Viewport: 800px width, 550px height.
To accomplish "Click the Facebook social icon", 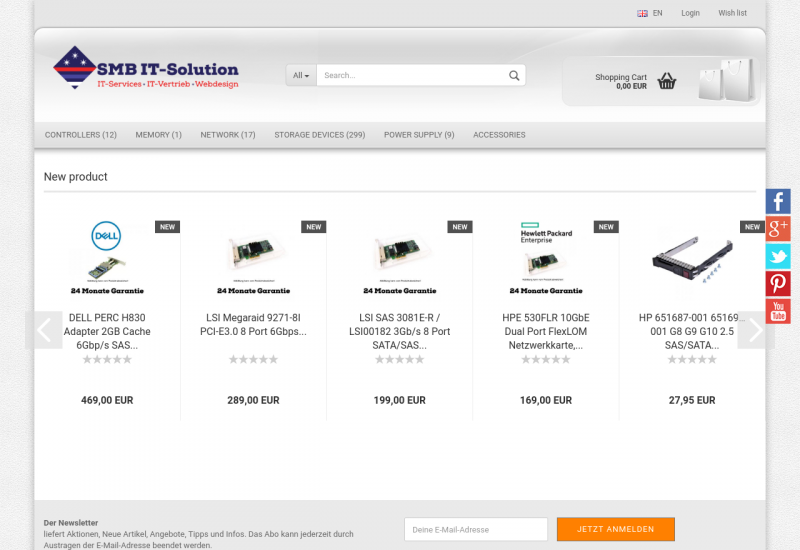I will tap(778, 201).
